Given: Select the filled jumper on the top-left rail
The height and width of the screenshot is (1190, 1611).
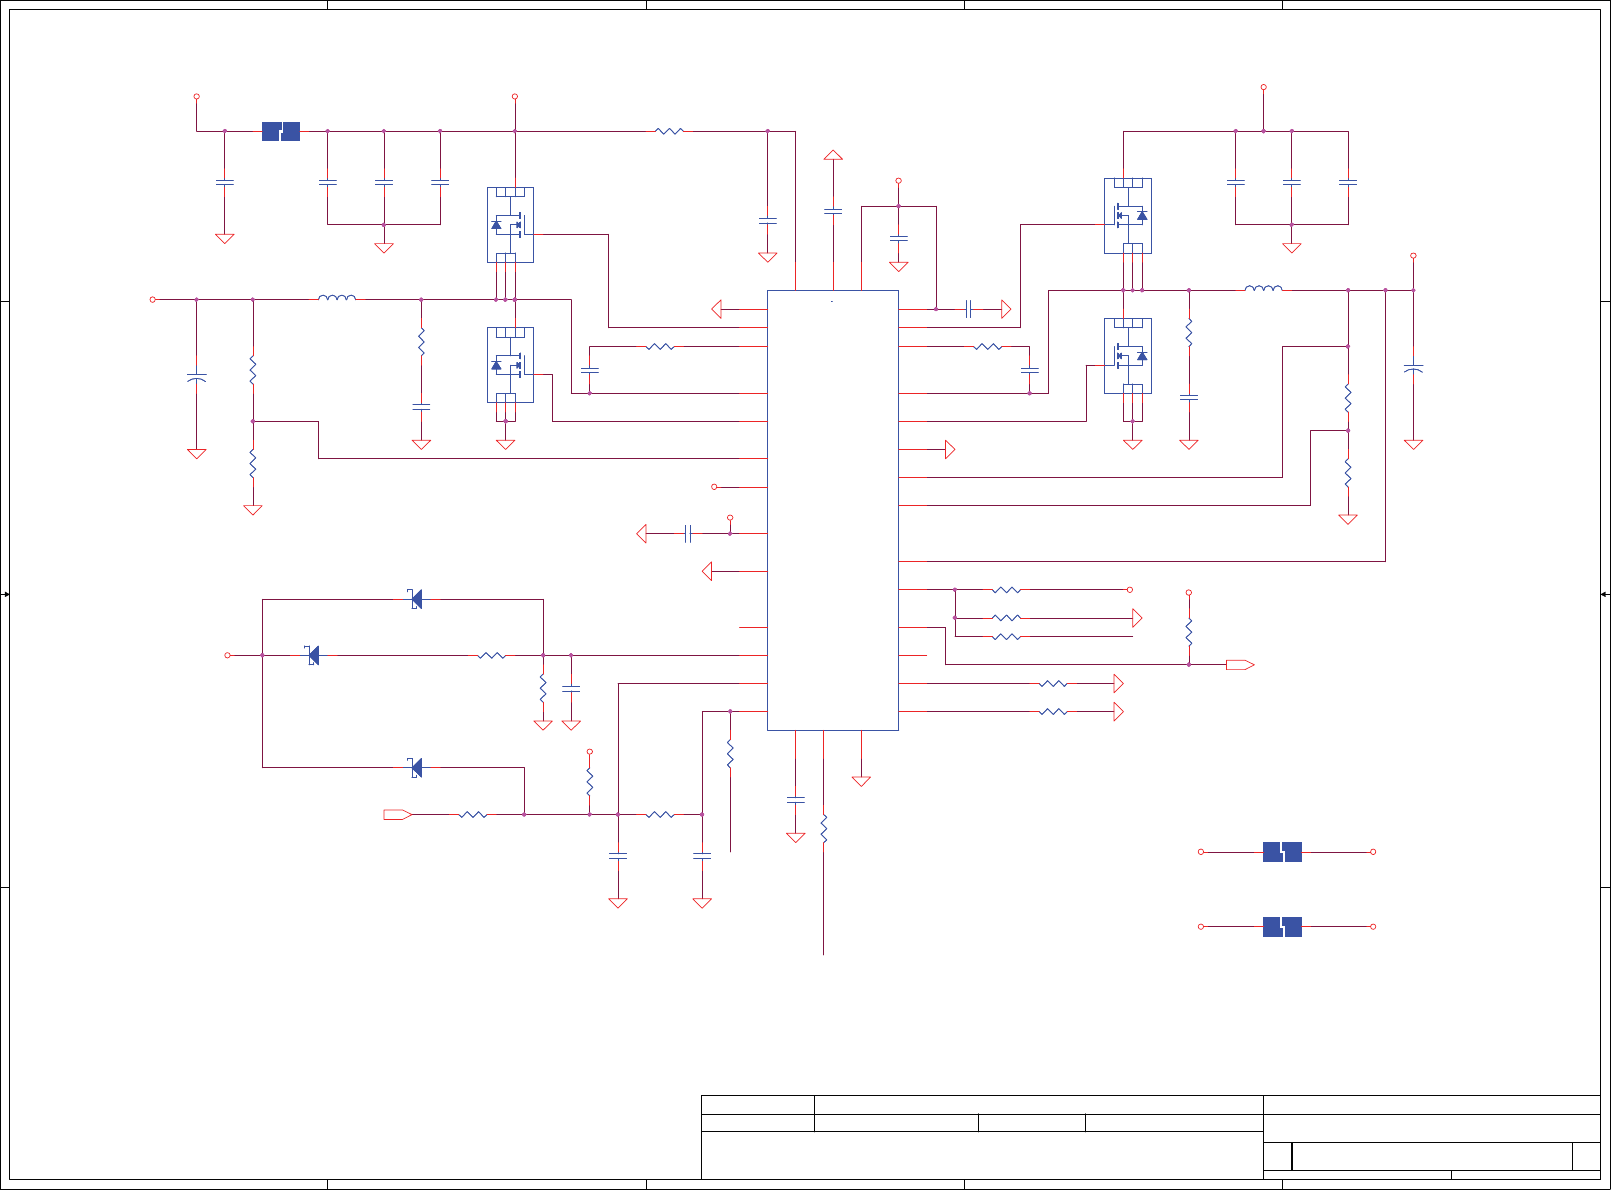Looking at the screenshot, I should 281,131.
